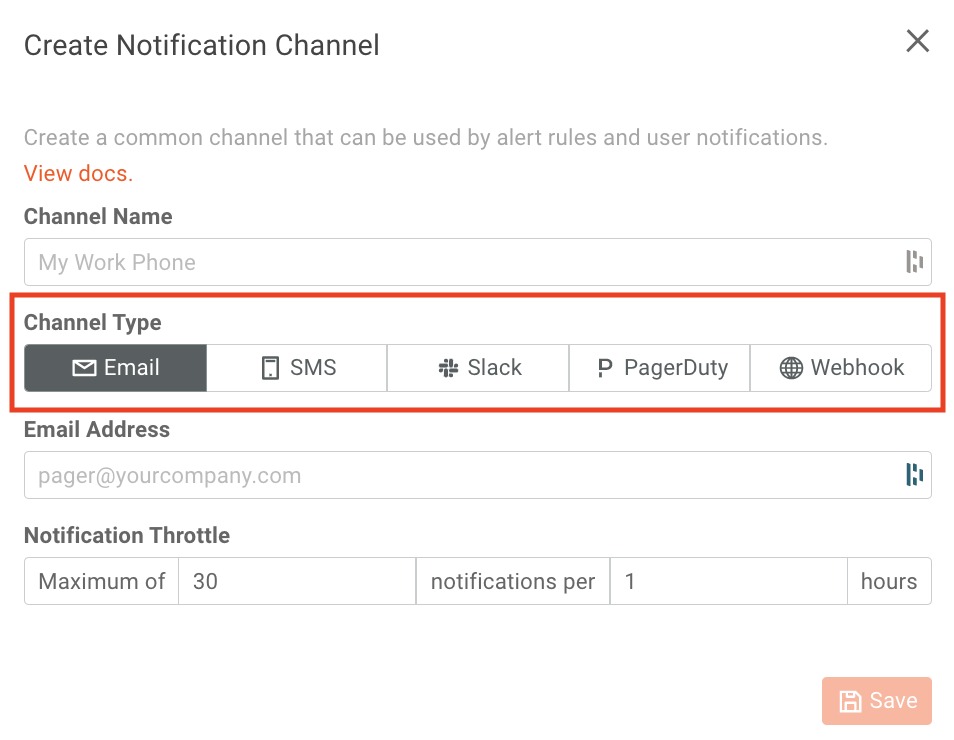954x740 pixels.
Task: Switch channel type to SMS
Action: pos(296,368)
